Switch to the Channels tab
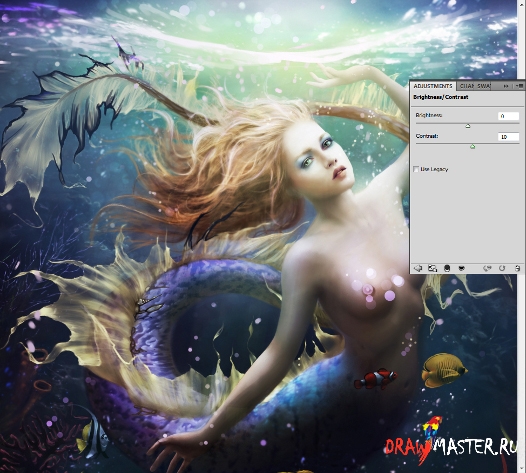Image resolution: width=526 pixels, height=473 pixels. click(x=467, y=86)
